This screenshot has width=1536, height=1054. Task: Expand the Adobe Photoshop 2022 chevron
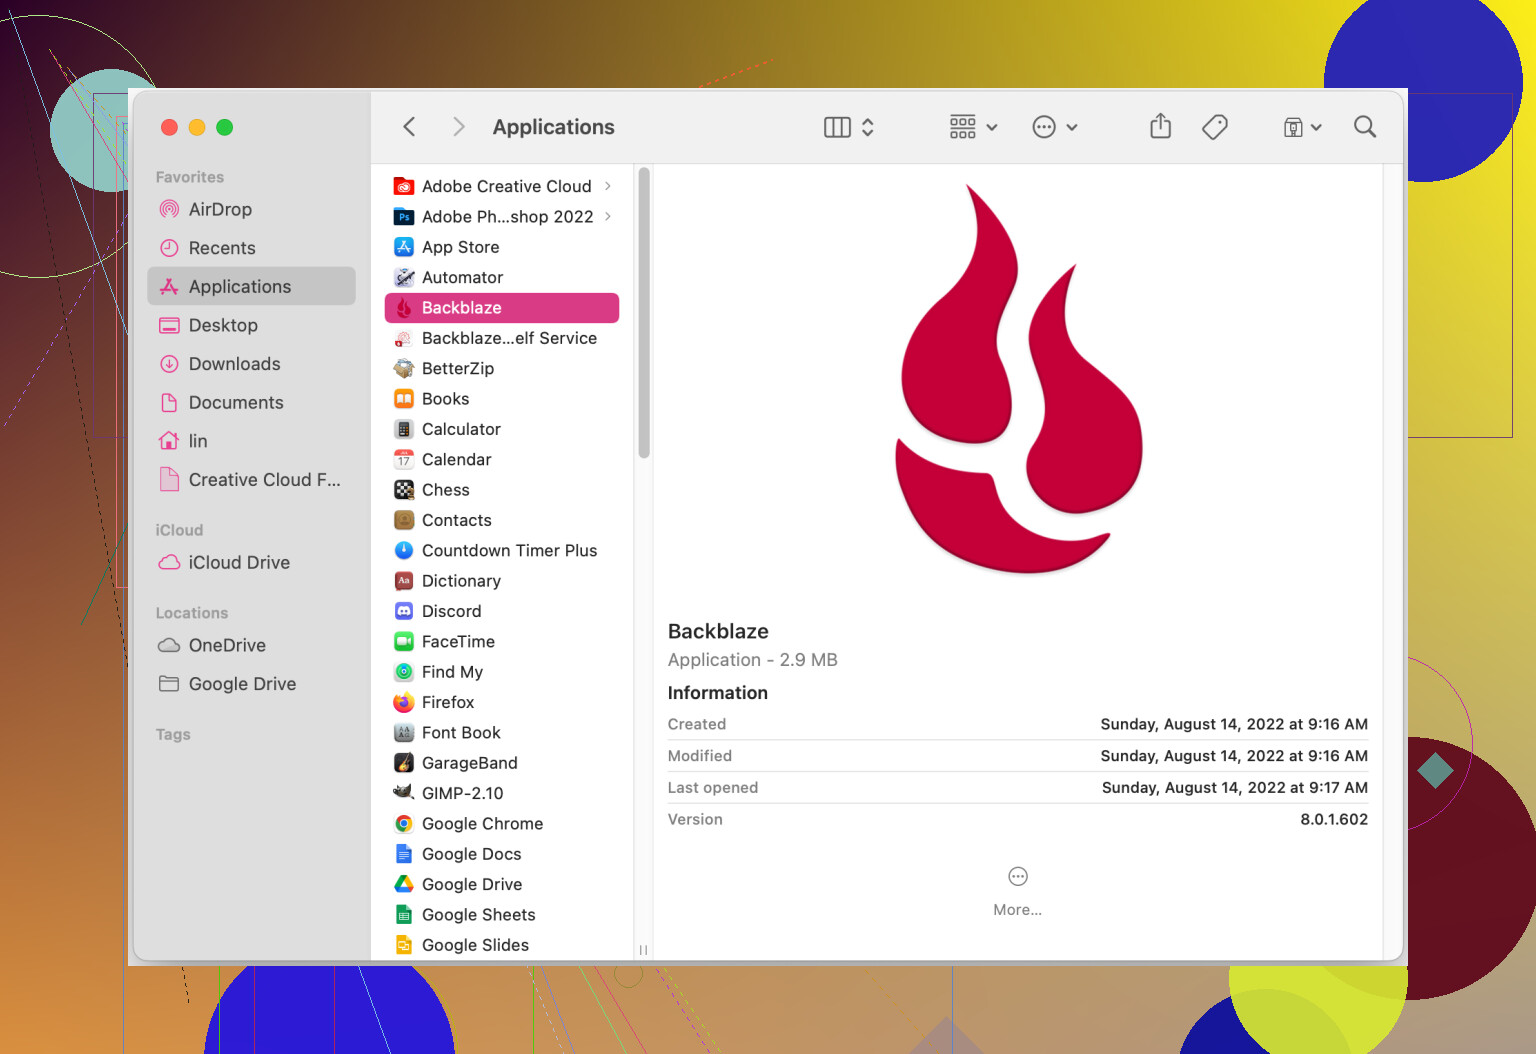(x=608, y=217)
